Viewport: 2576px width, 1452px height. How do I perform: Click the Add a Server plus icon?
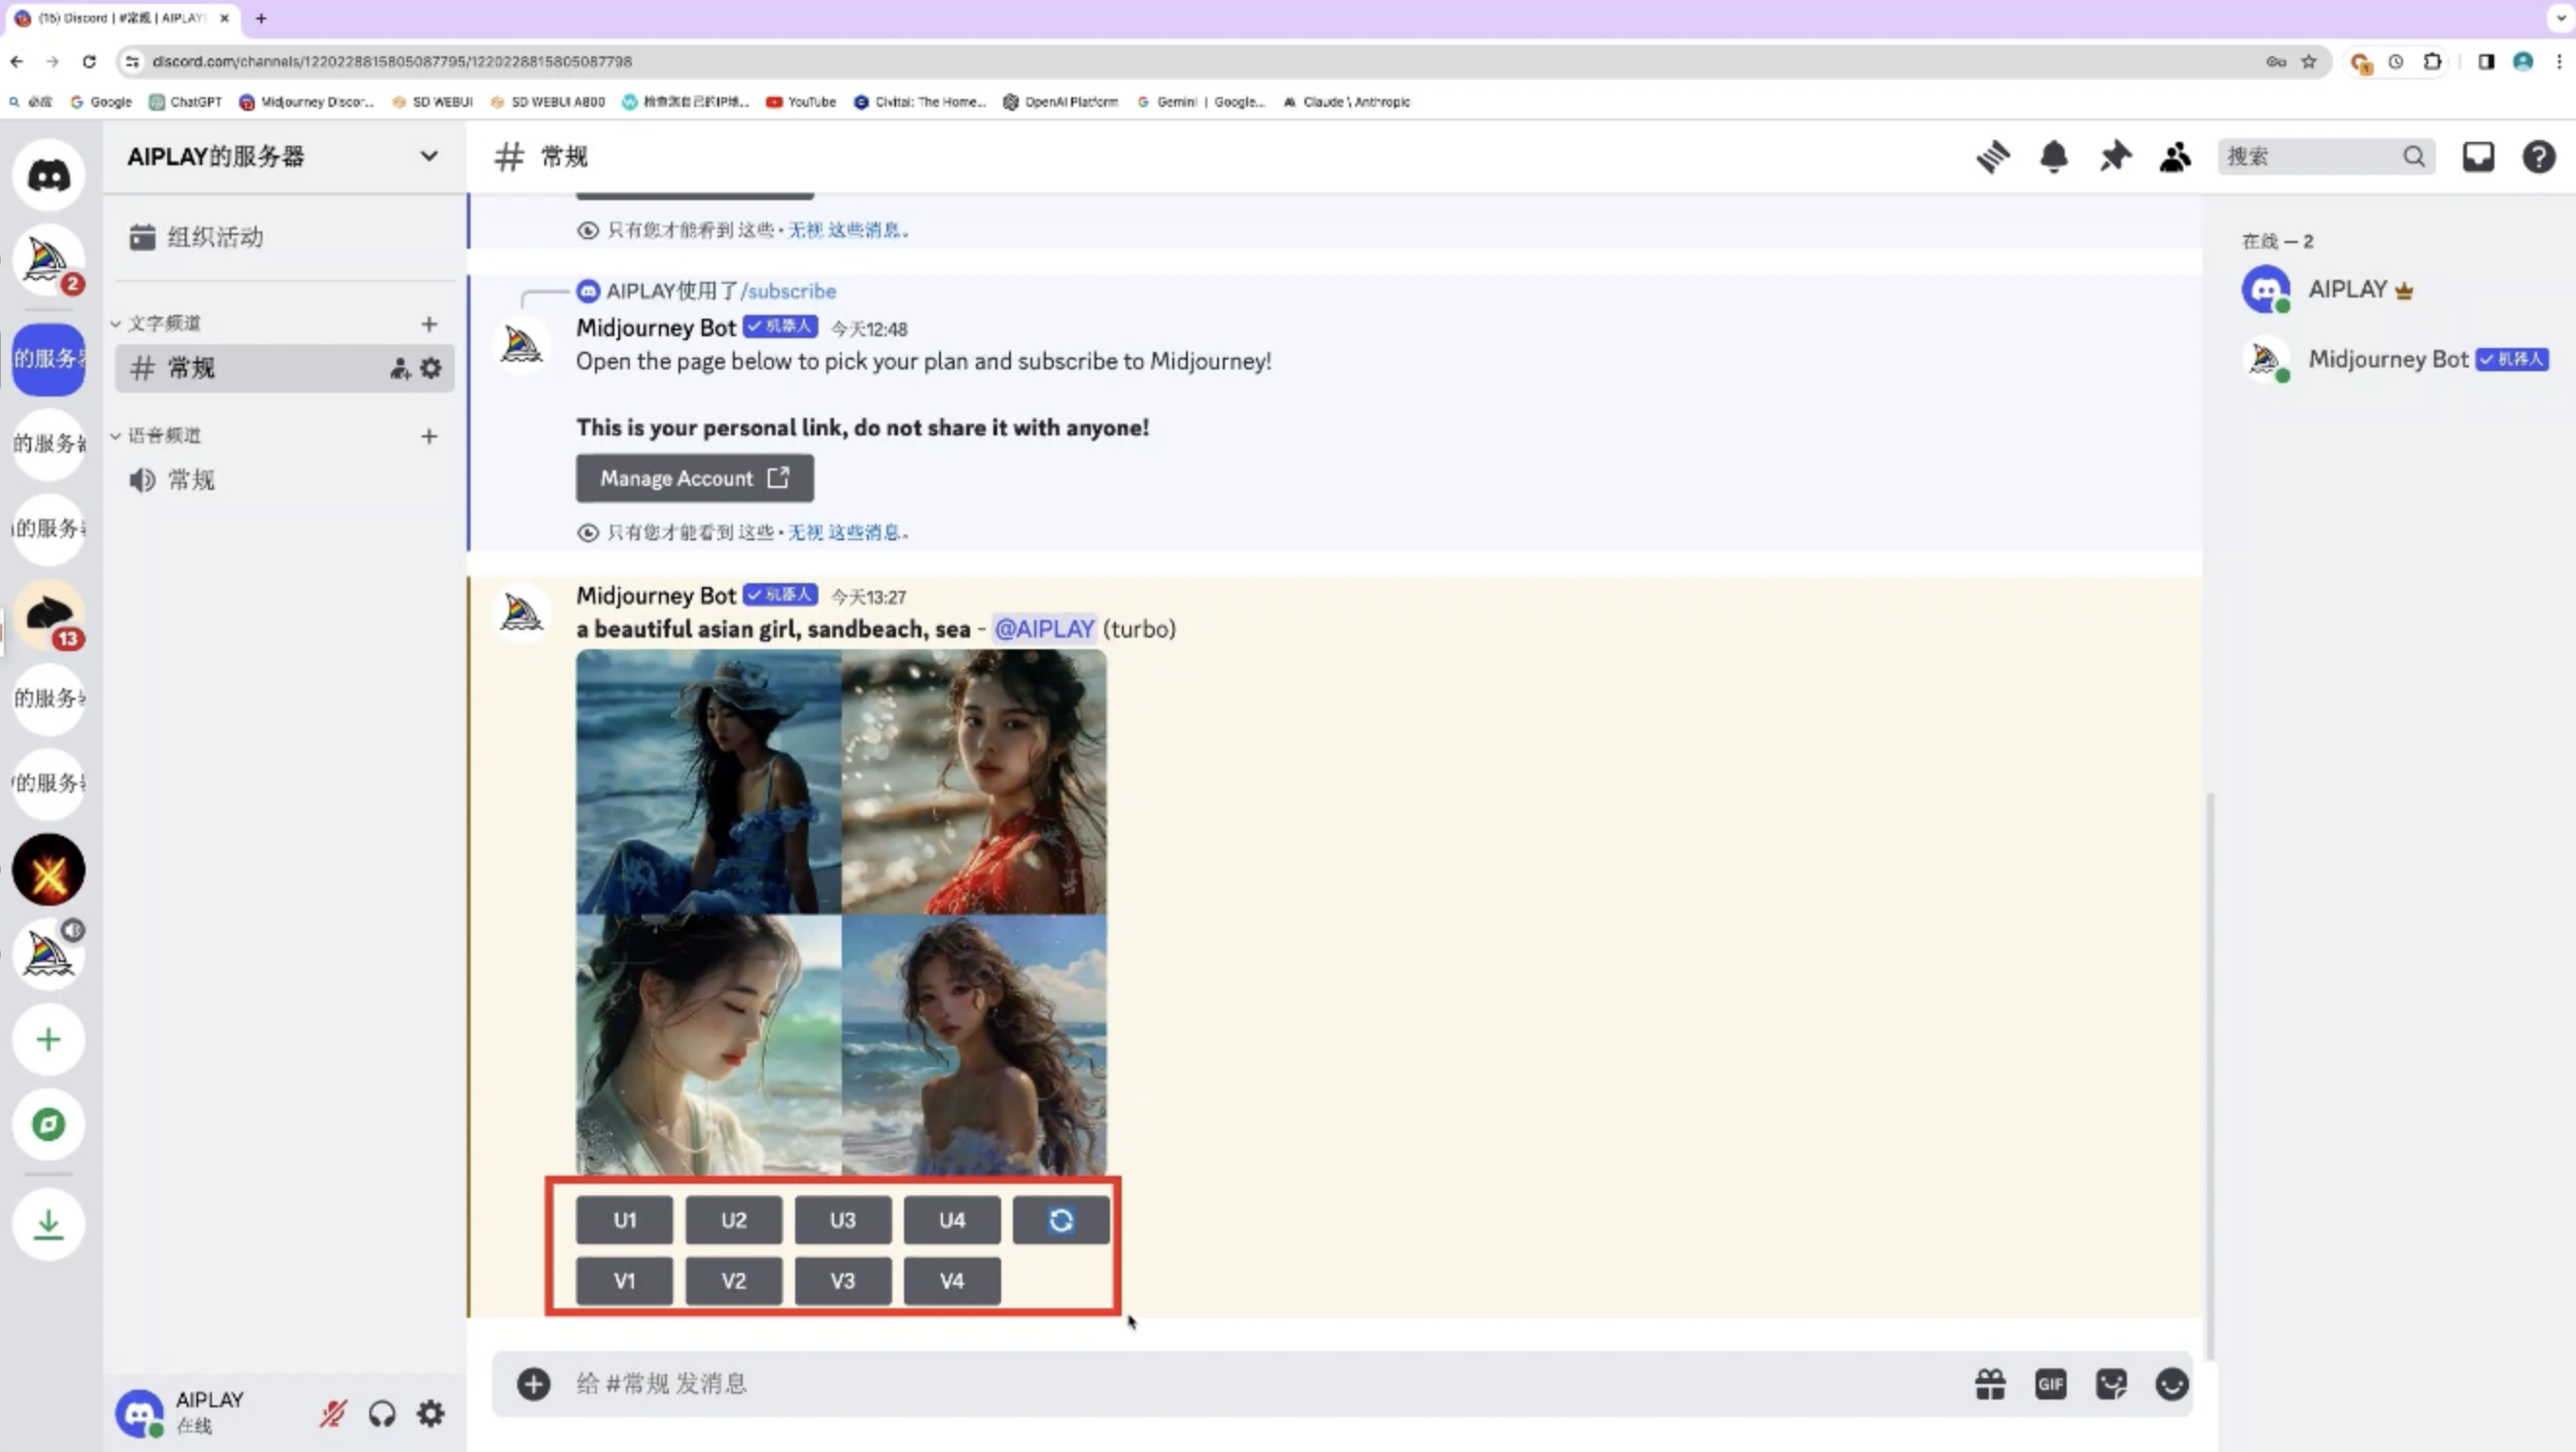point(48,1040)
